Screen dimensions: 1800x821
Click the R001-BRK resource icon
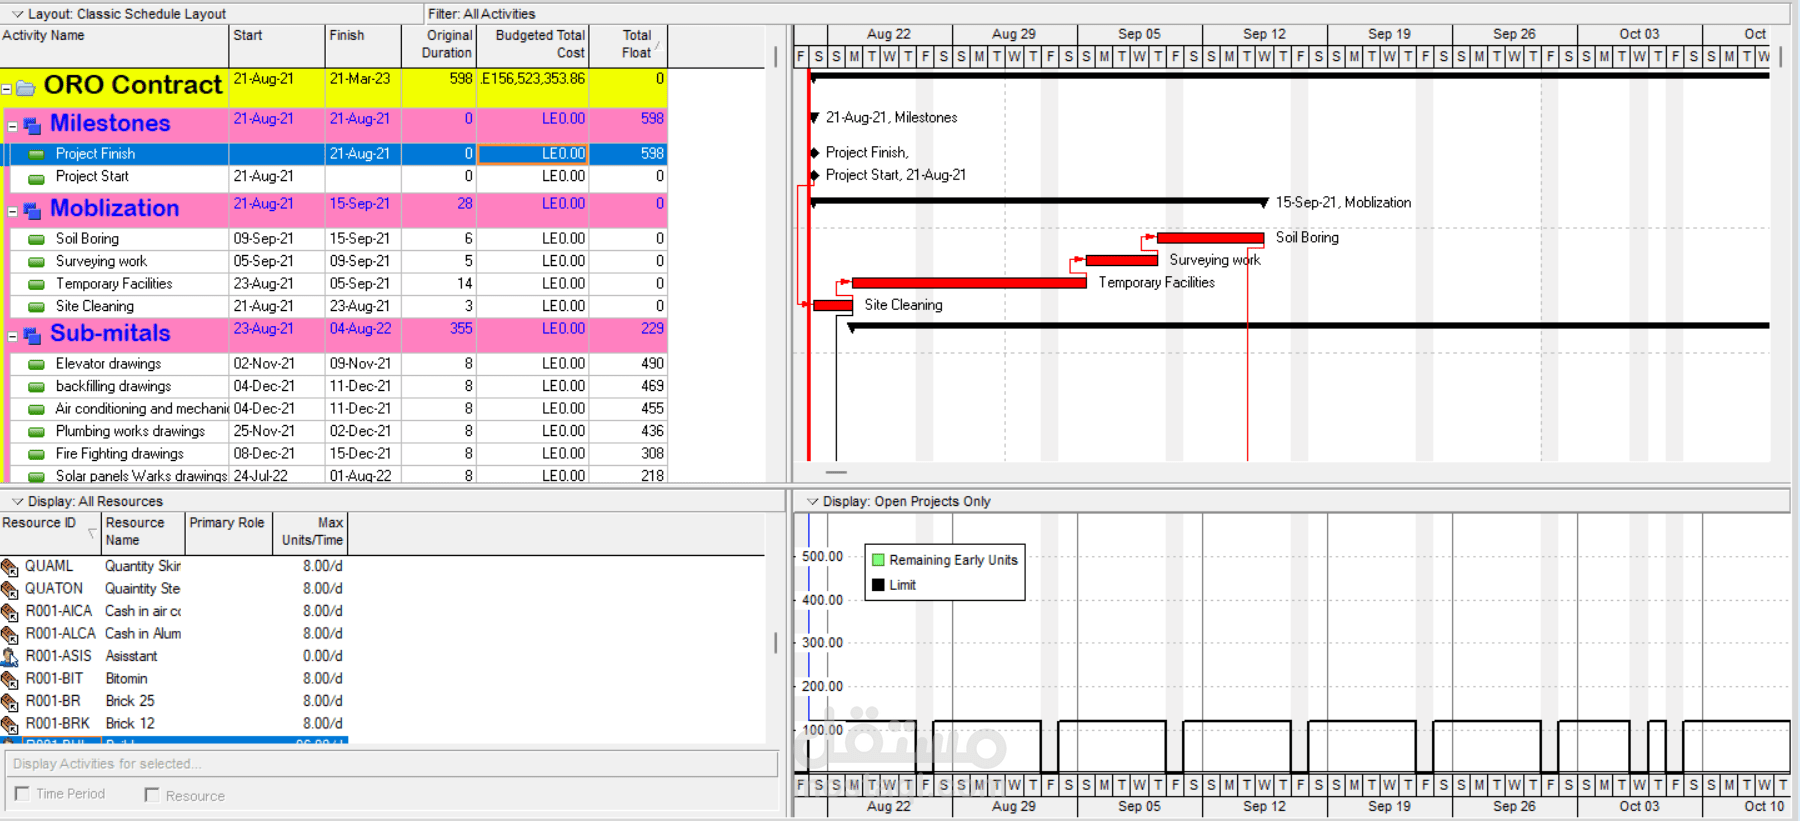(10, 725)
